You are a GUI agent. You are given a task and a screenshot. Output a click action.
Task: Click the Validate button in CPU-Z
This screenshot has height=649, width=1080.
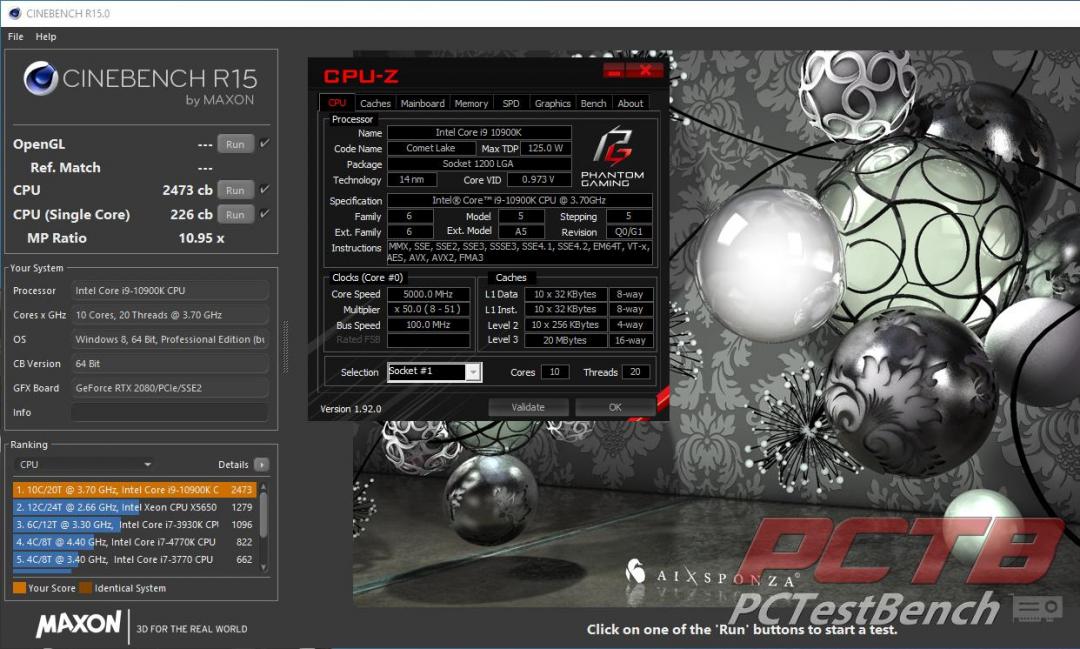click(x=528, y=407)
